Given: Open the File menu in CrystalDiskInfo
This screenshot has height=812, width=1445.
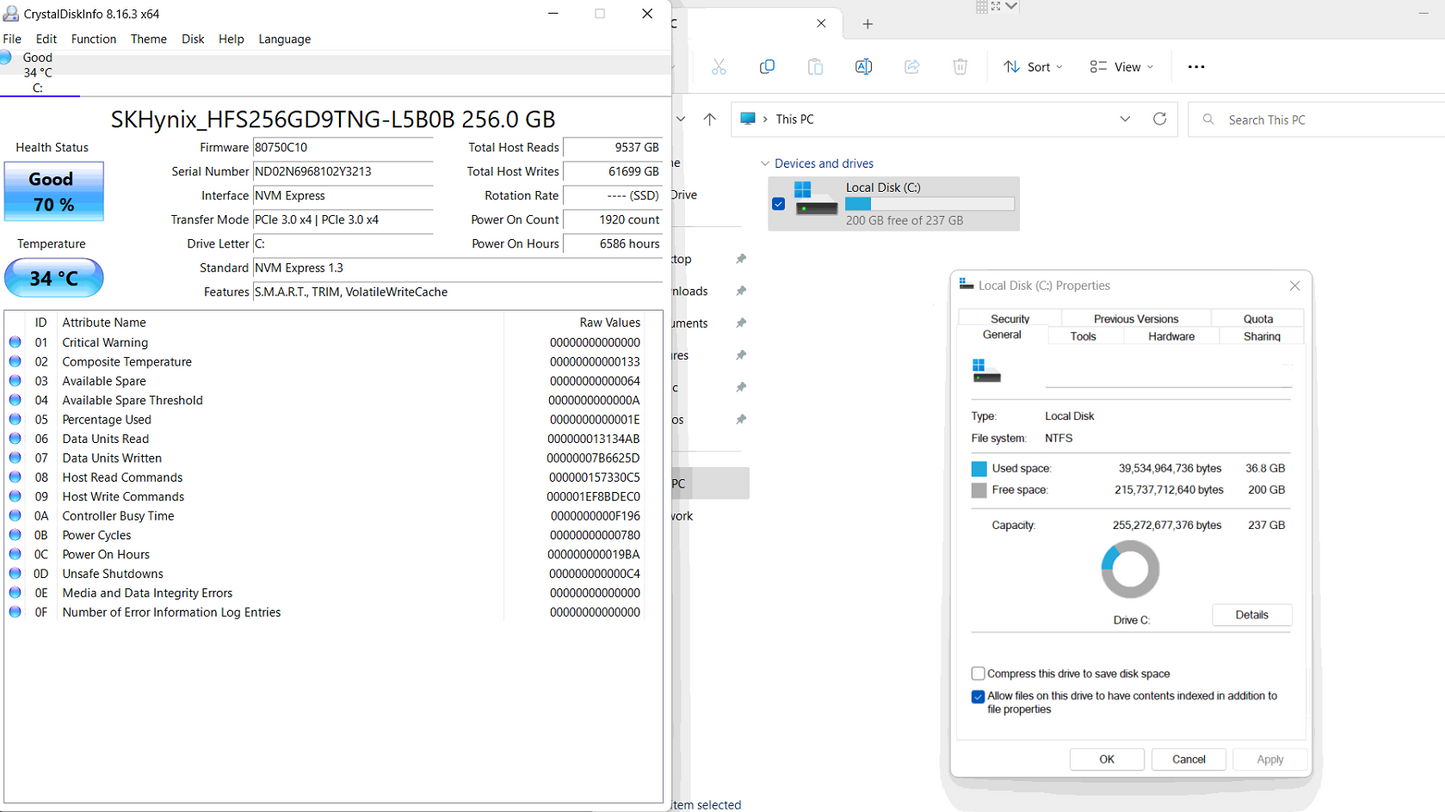Looking at the screenshot, I should [12, 39].
